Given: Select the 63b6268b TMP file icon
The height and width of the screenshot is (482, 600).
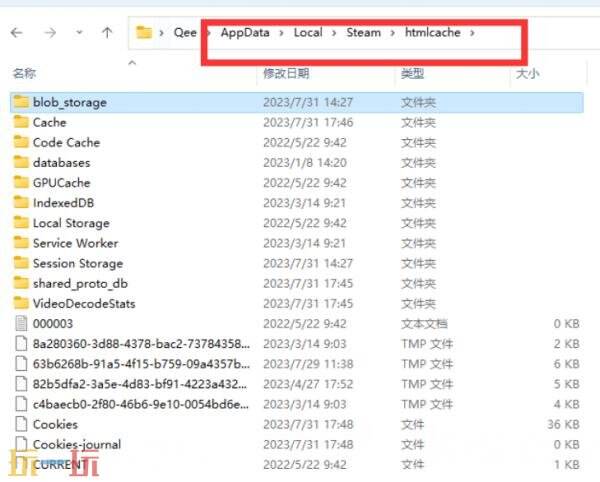Looking at the screenshot, I should (21, 364).
